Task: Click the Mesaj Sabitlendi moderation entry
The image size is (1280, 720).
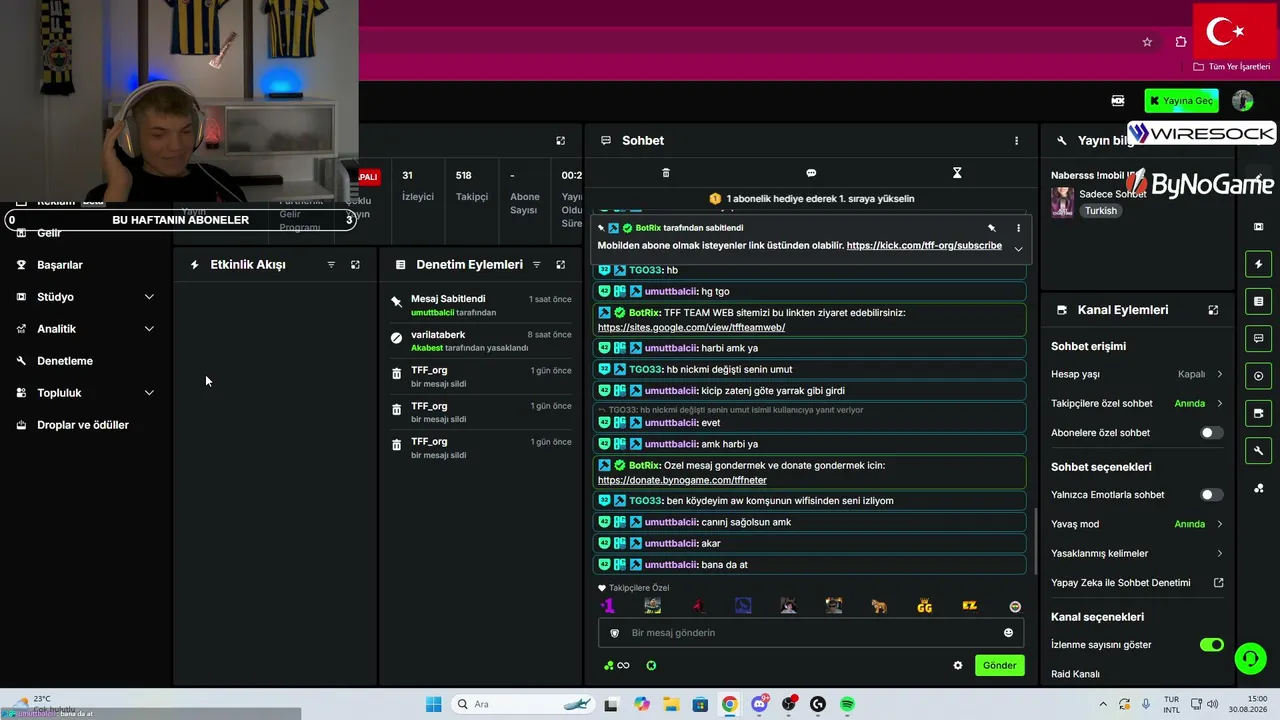Action: coord(481,305)
